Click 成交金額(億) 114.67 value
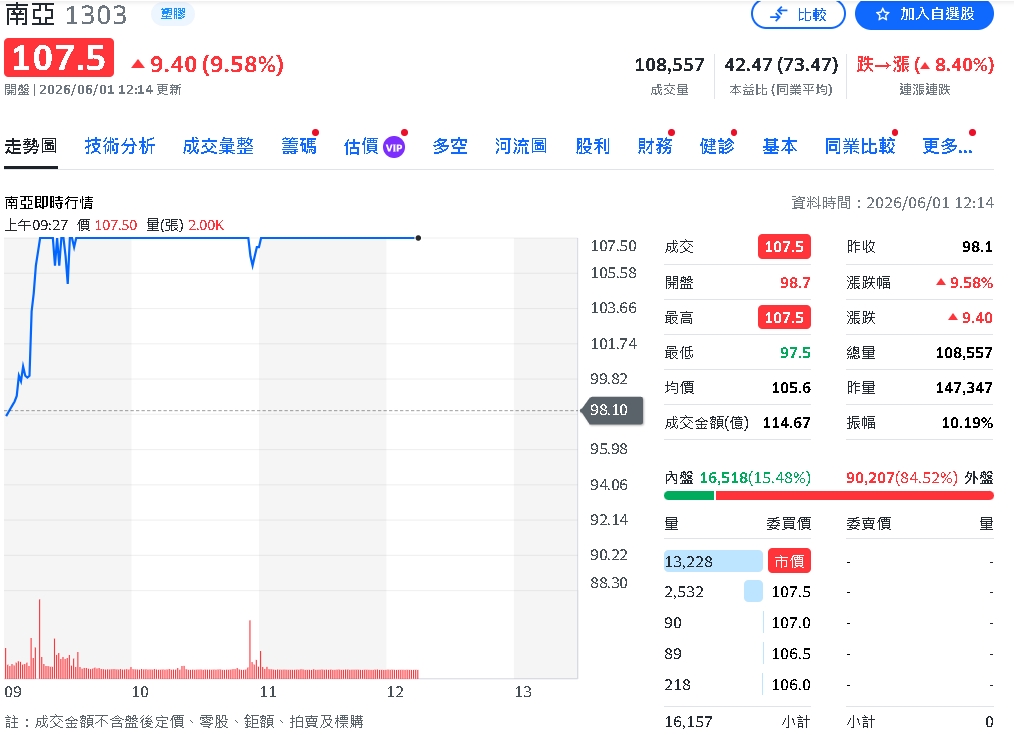The height and width of the screenshot is (735, 1014). 786,423
